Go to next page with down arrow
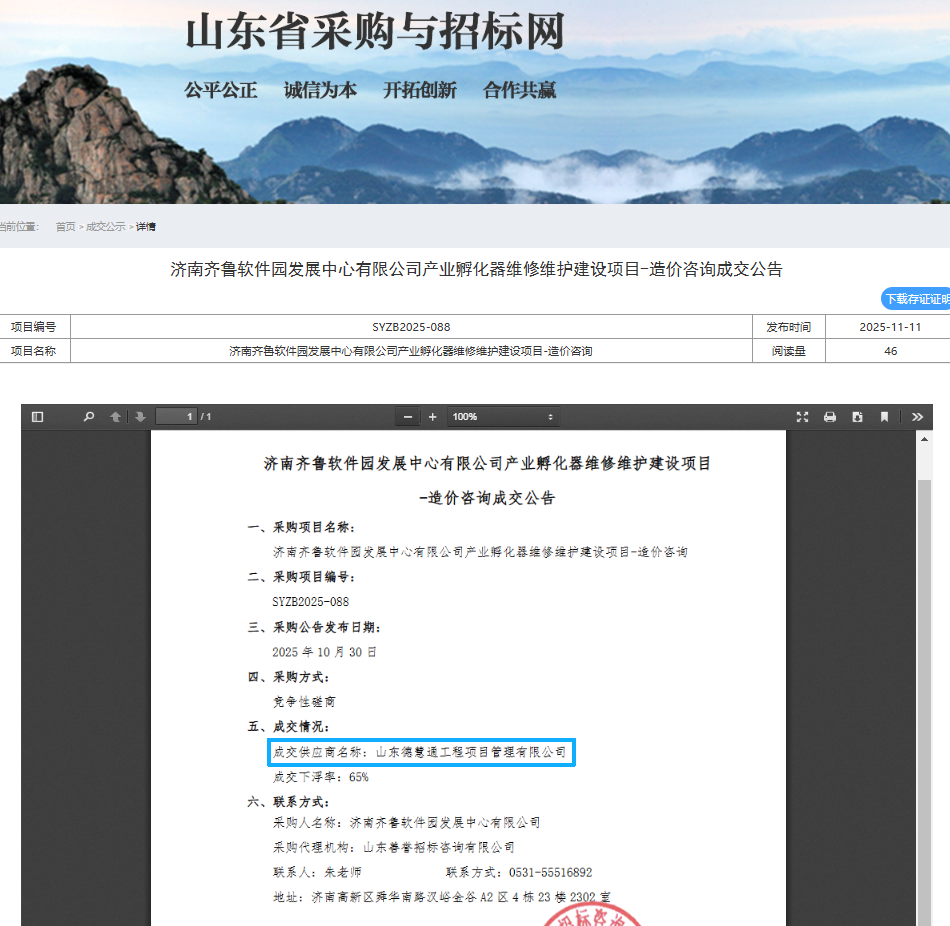The height and width of the screenshot is (926, 950). pos(142,416)
